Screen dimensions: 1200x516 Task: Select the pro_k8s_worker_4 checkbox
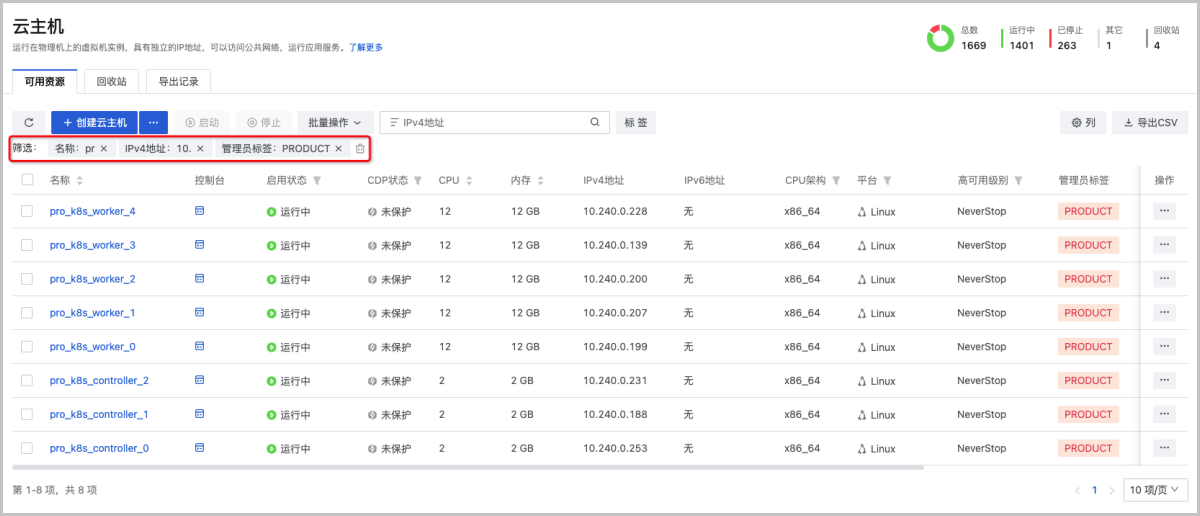tap(27, 211)
